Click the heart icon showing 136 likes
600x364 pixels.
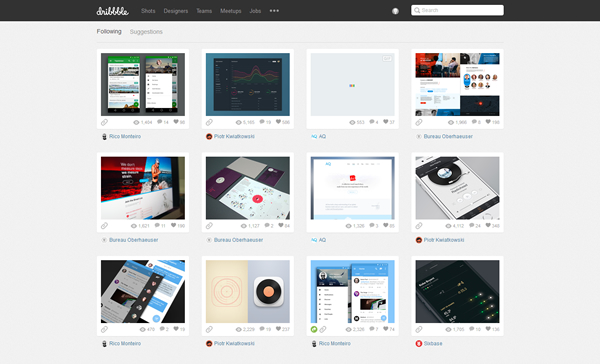pos(488,329)
